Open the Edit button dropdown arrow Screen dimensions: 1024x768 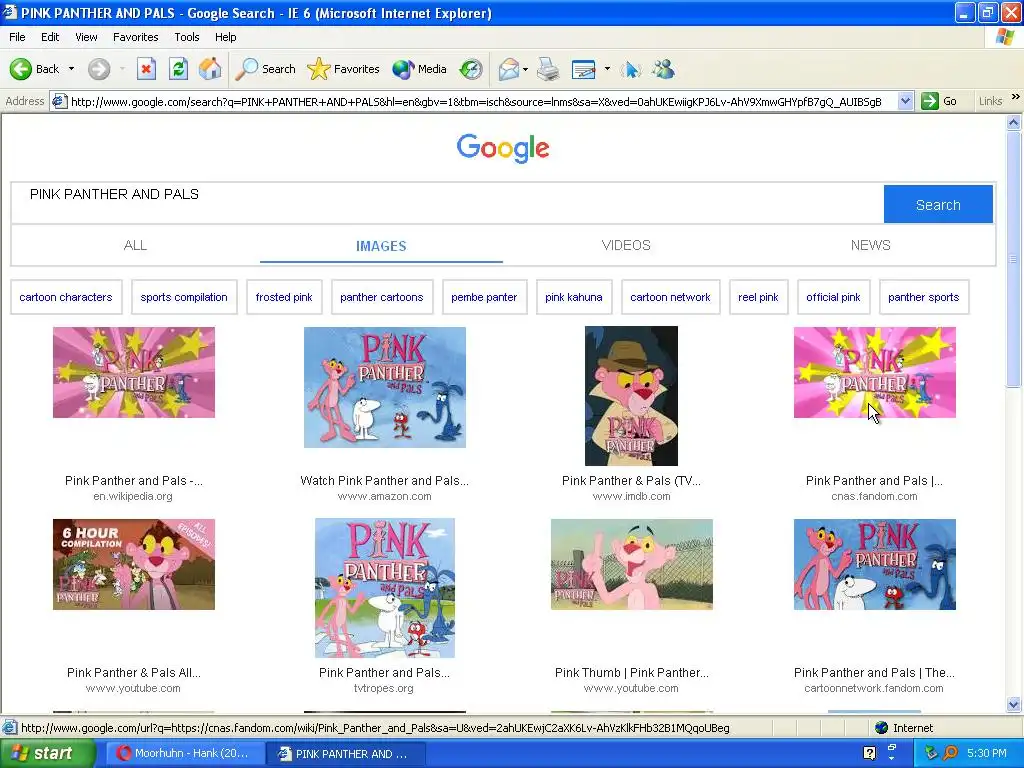pos(607,69)
